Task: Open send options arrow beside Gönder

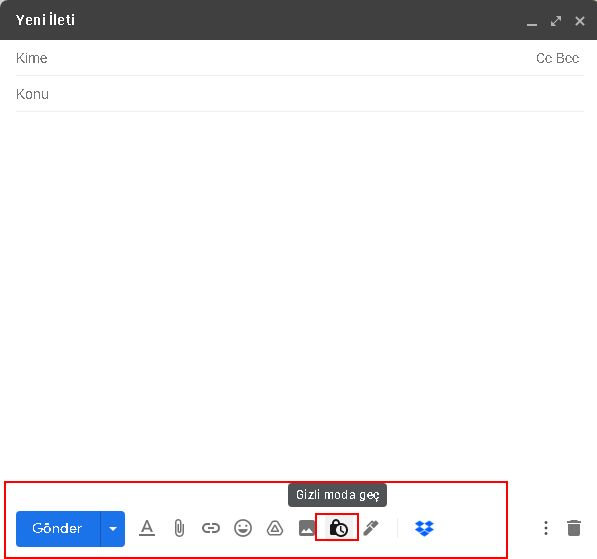Action: click(x=113, y=529)
